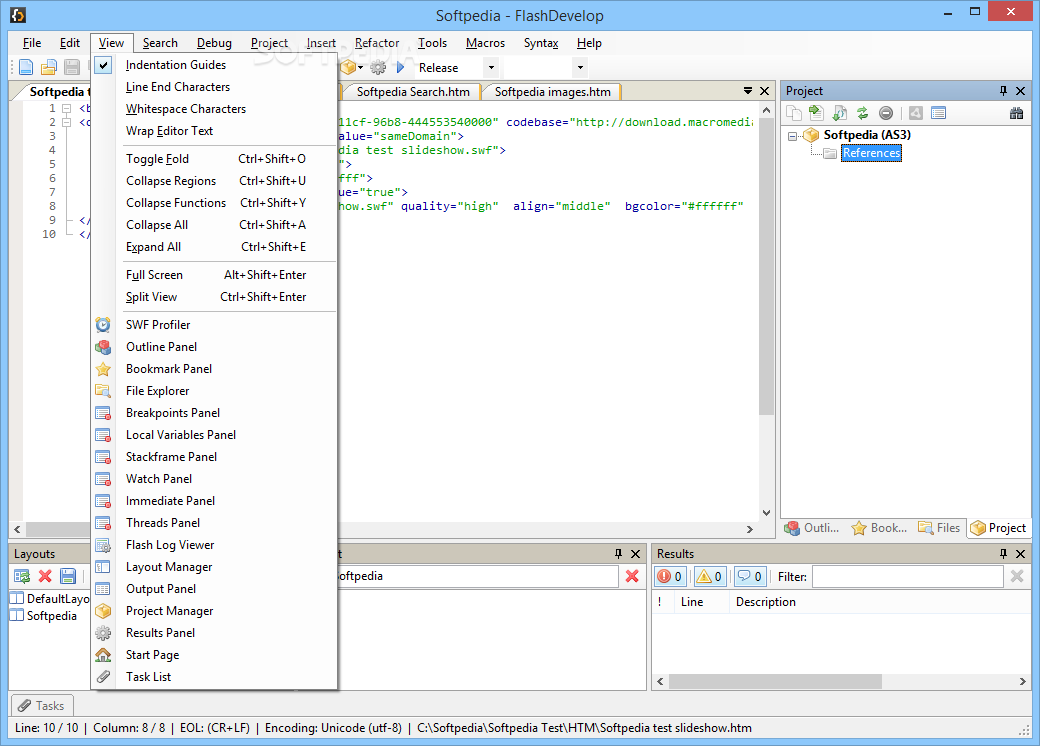
Task: Switch to Softpedia Search.htm tab
Action: pos(413,92)
